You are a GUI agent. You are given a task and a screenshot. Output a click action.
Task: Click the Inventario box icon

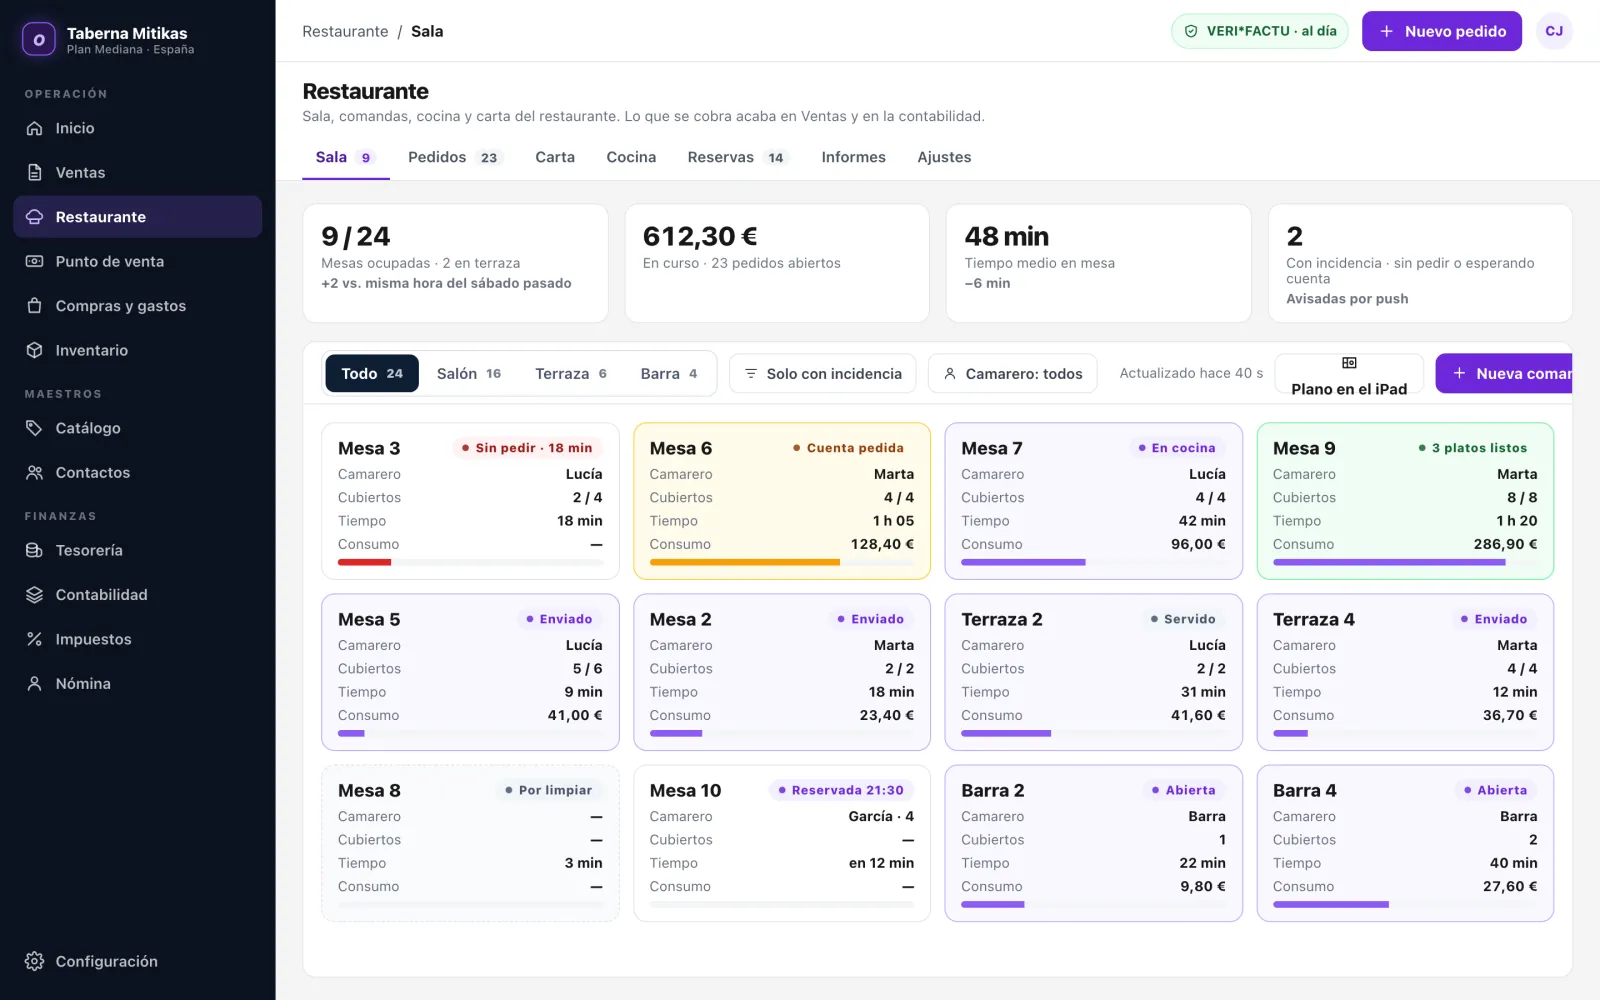(x=35, y=350)
